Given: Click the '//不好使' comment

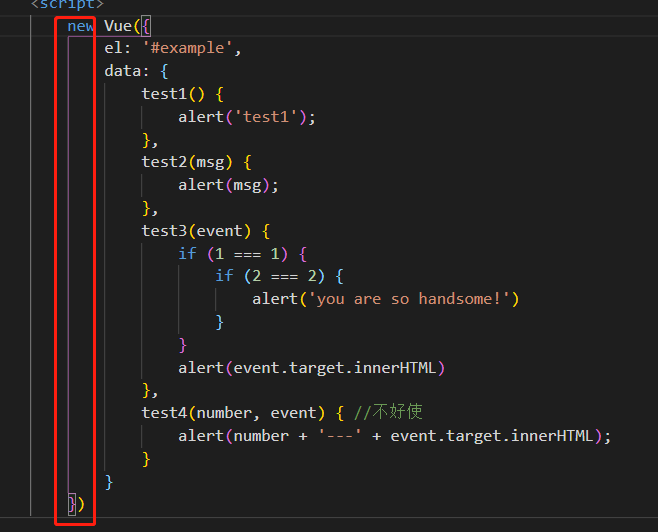Looking at the screenshot, I should [x=388, y=412].
